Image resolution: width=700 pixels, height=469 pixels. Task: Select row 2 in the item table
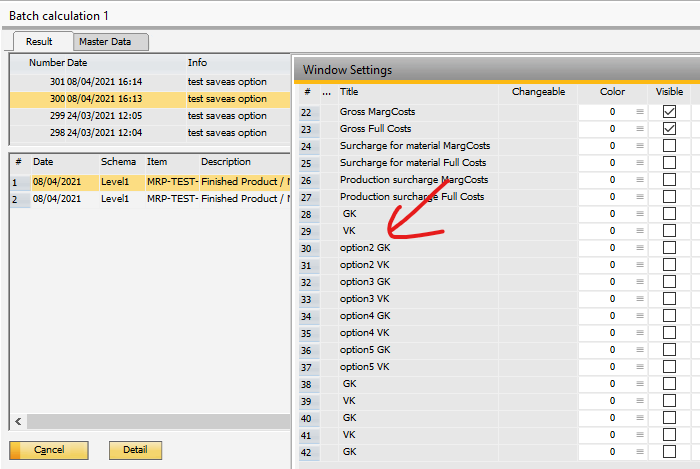148,199
